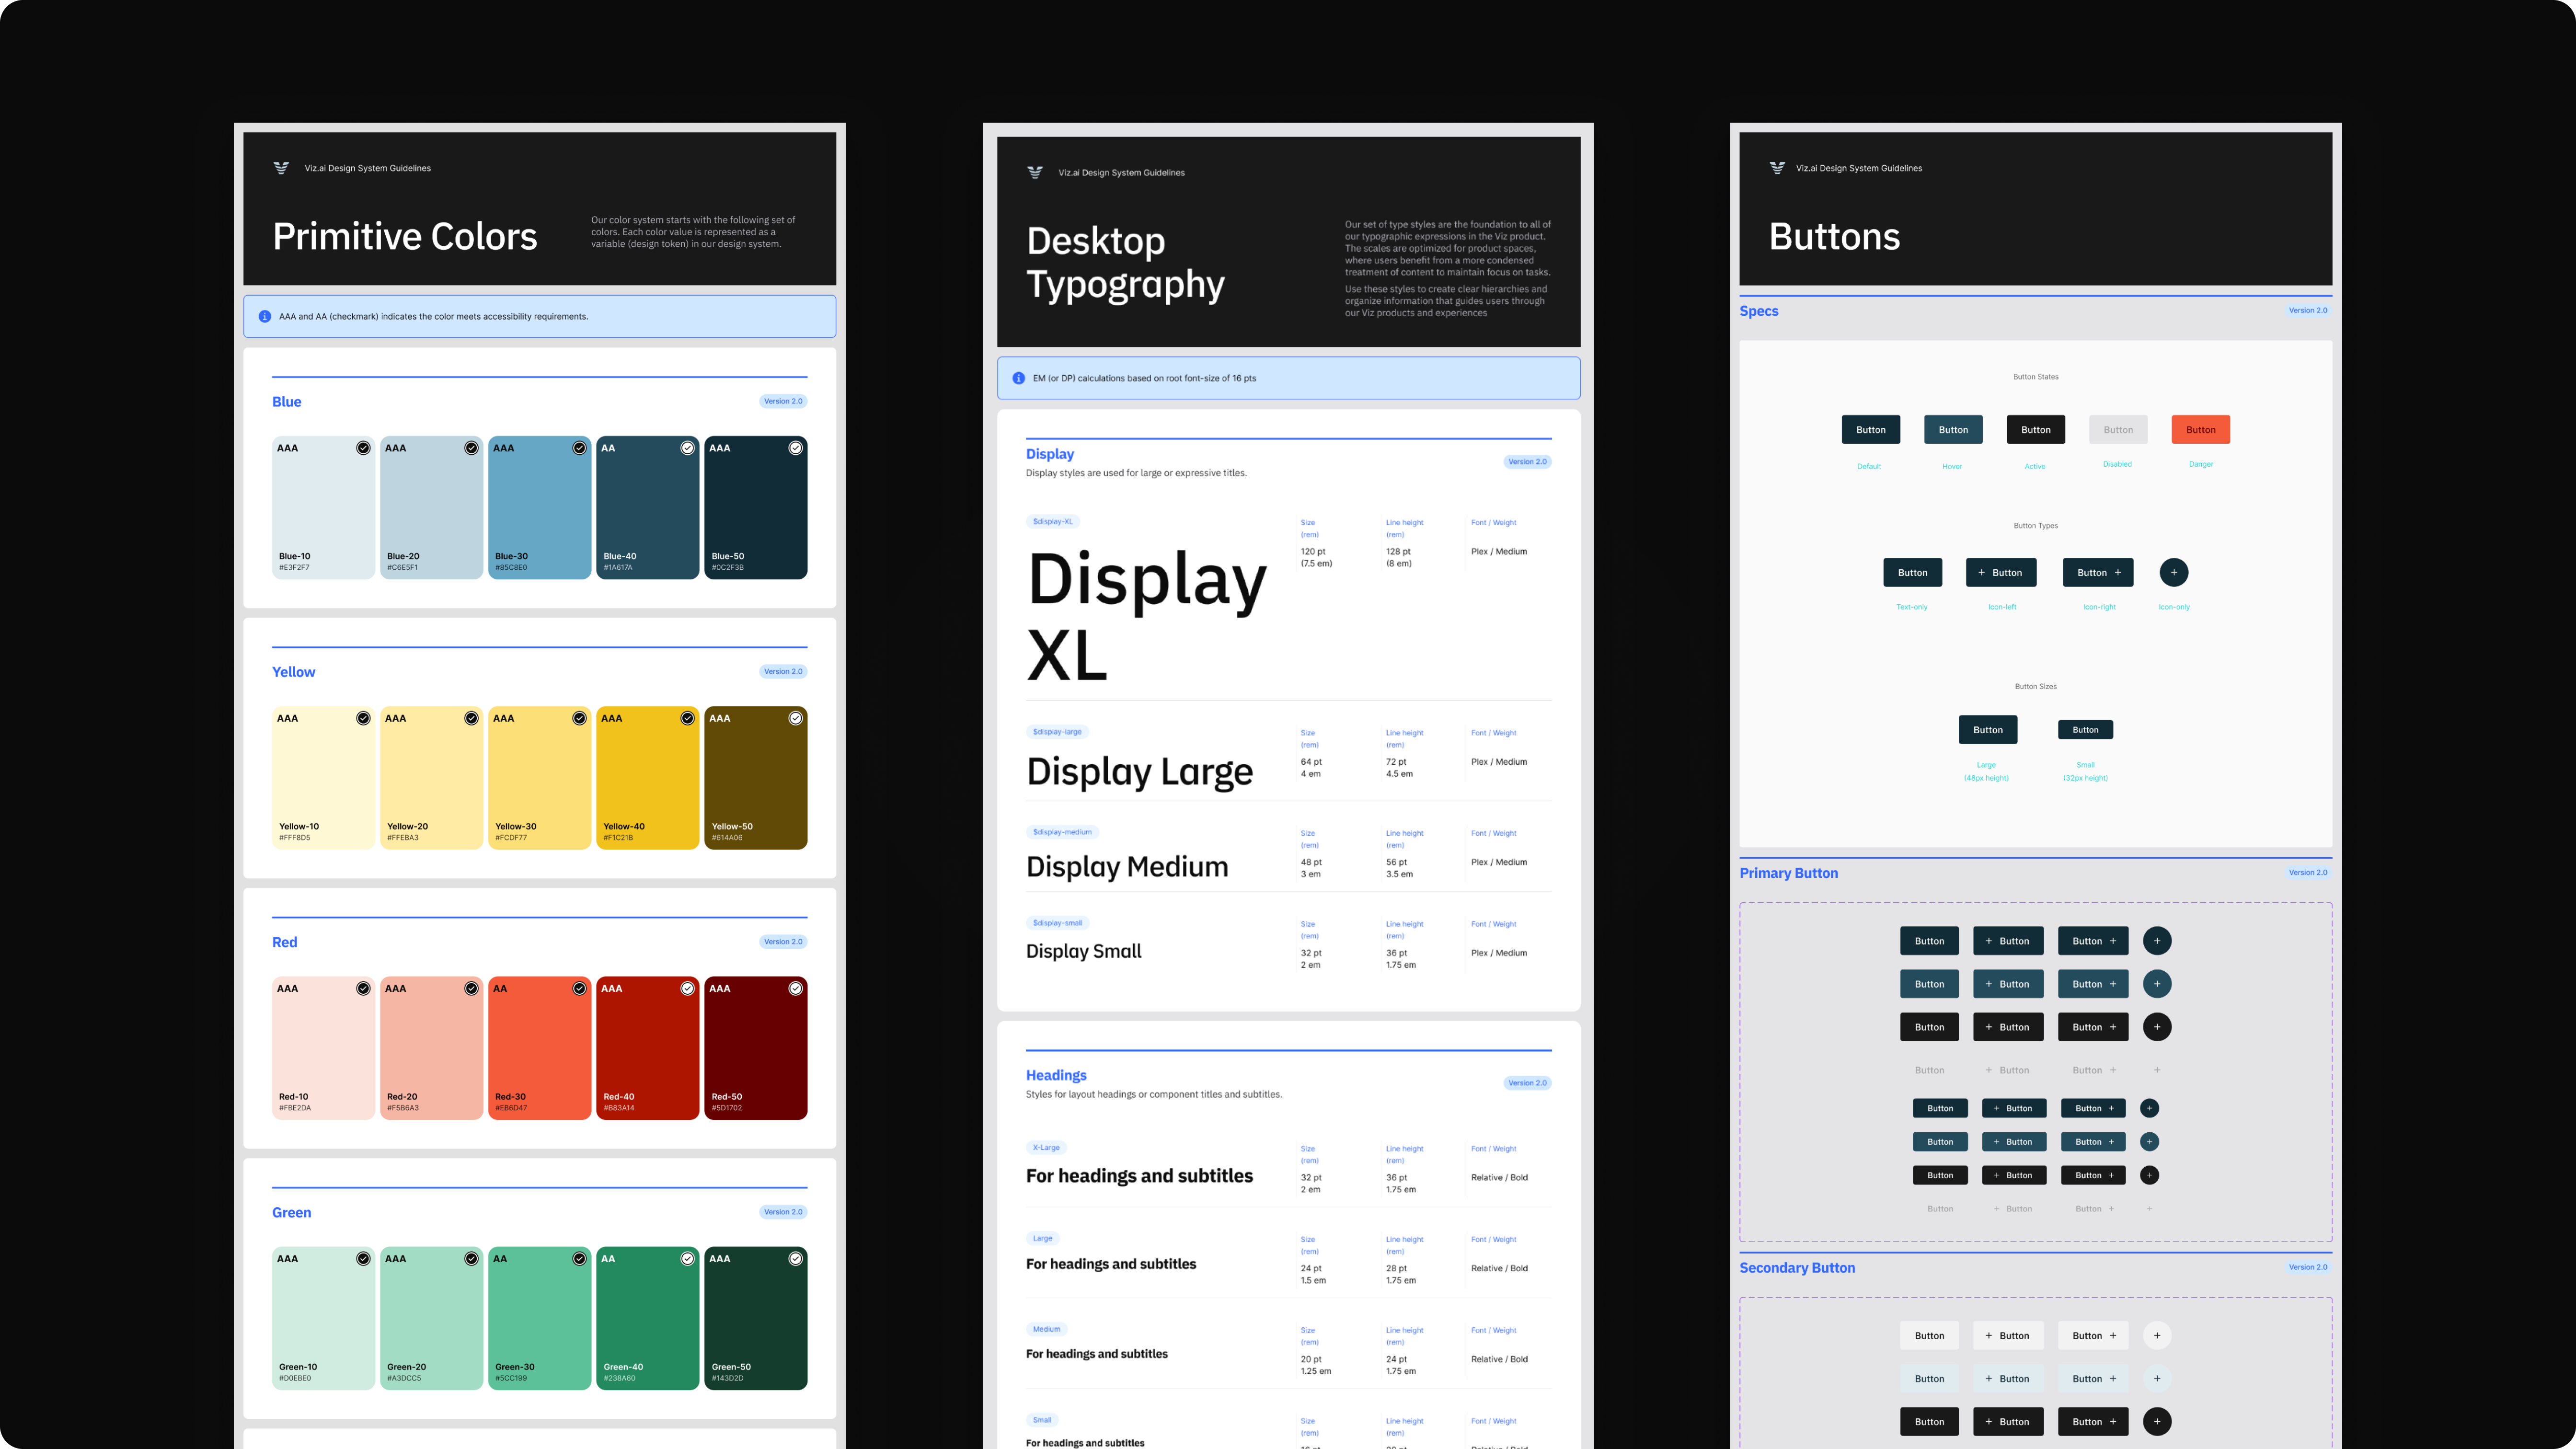This screenshot has width=2576, height=1449.
Task: Click the checkmark icon on the Yellow-20 swatch
Action: (x=471, y=718)
